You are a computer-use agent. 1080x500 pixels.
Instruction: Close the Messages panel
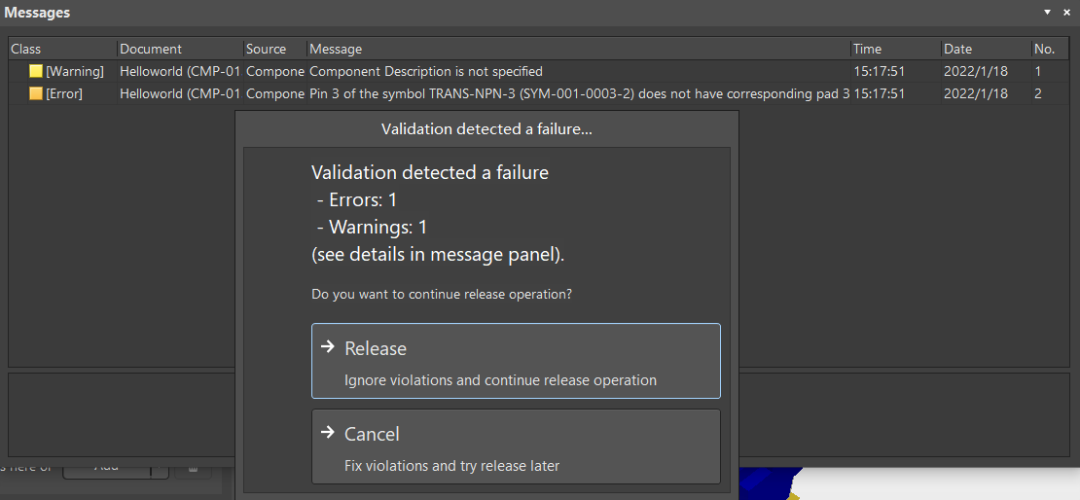click(x=1067, y=12)
